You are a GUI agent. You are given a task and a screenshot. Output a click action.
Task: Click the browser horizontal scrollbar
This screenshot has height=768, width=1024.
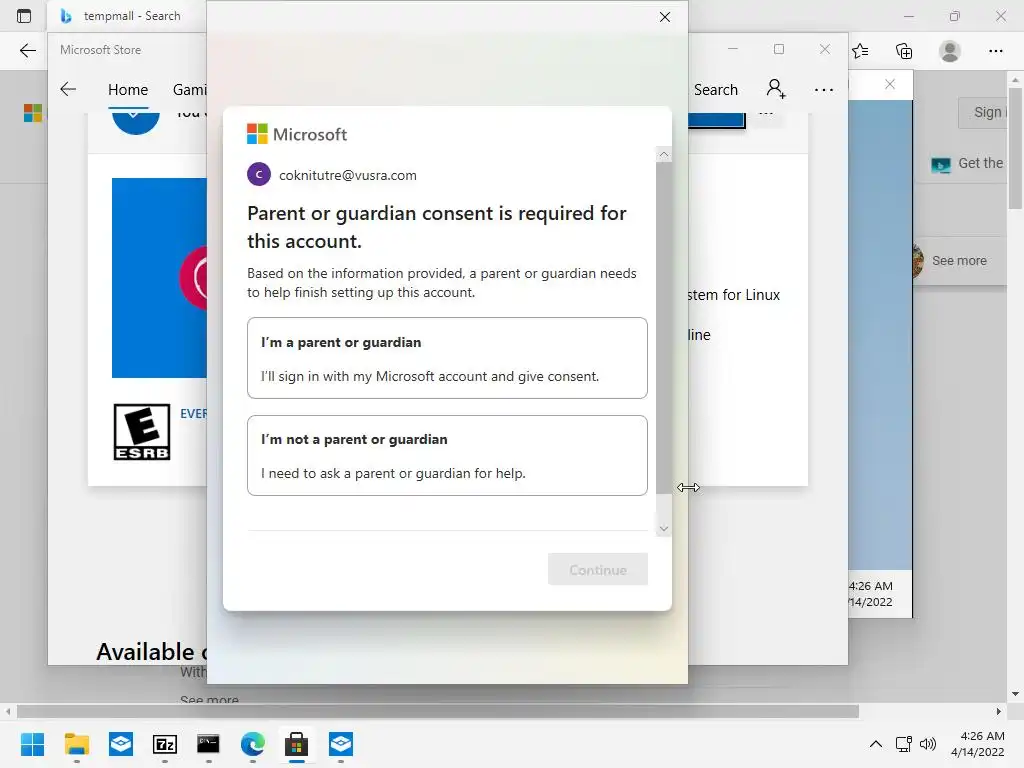[438, 711]
